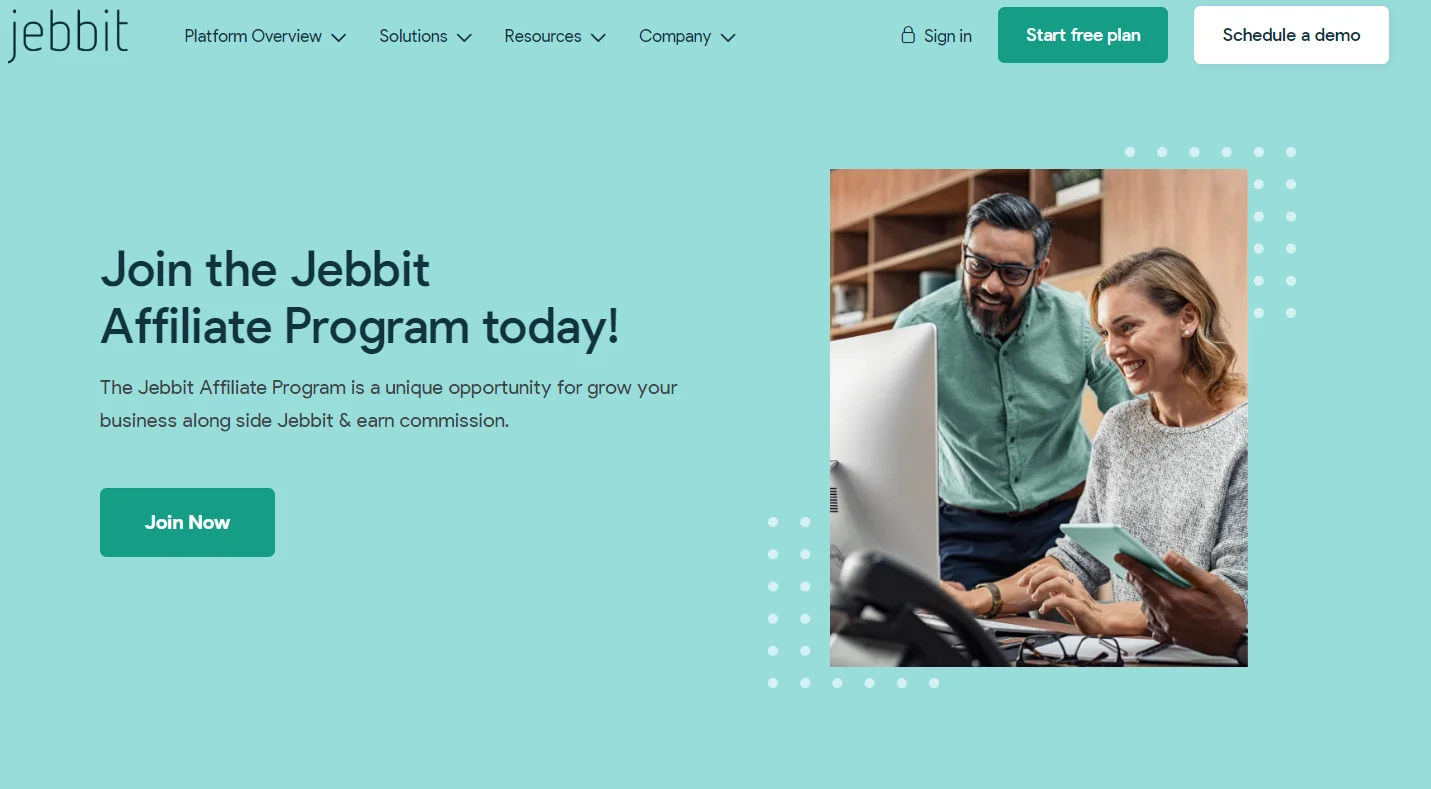
Task: Click the green Join Now button
Action: click(187, 522)
